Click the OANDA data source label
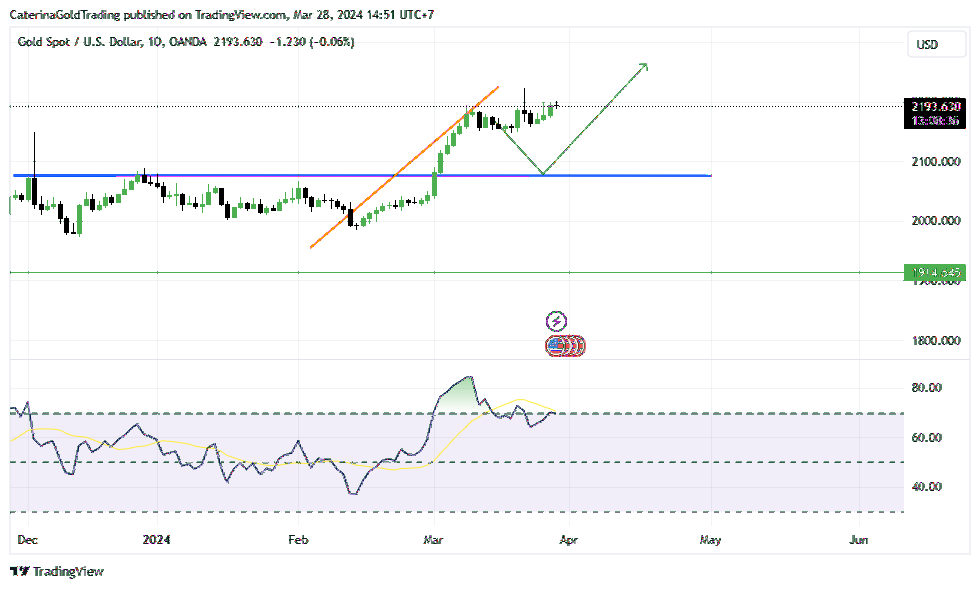980x589 pixels. [188, 42]
